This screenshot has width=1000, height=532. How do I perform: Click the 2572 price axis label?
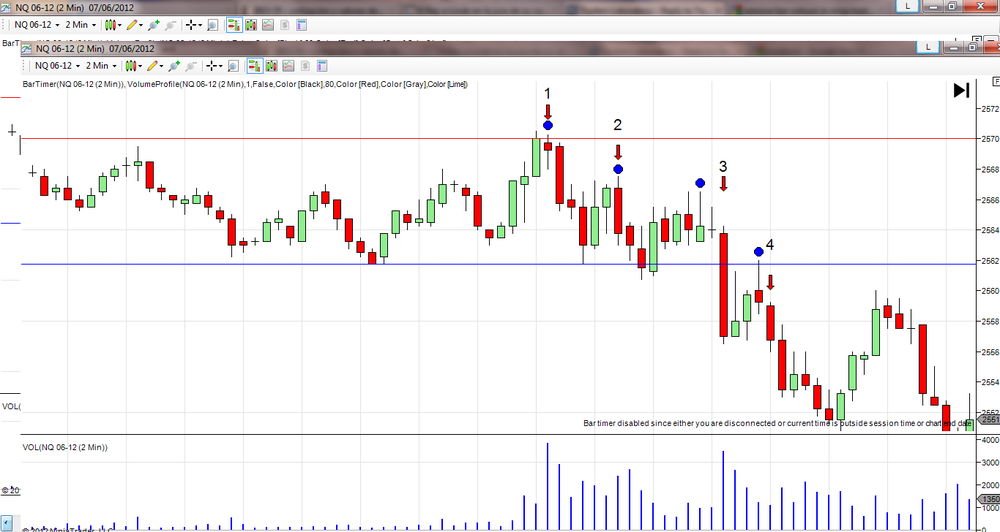(990, 108)
